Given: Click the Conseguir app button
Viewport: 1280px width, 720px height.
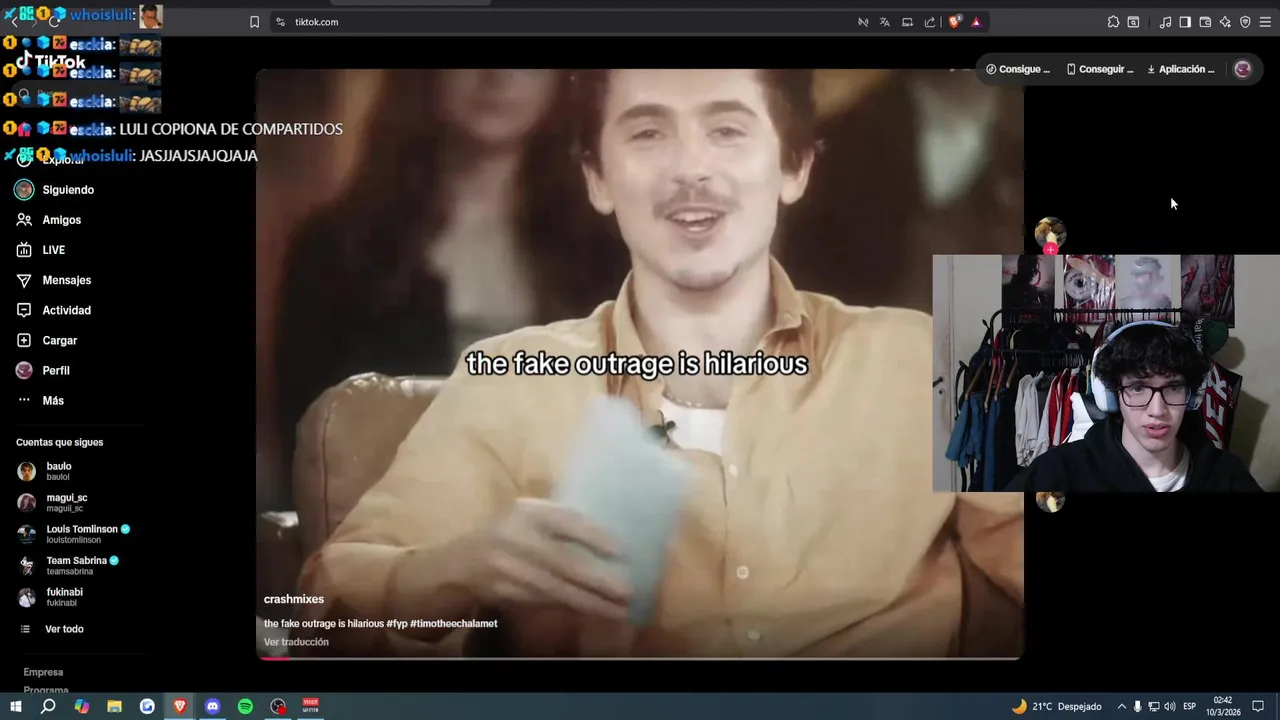Looking at the screenshot, I should tap(1100, 69).
